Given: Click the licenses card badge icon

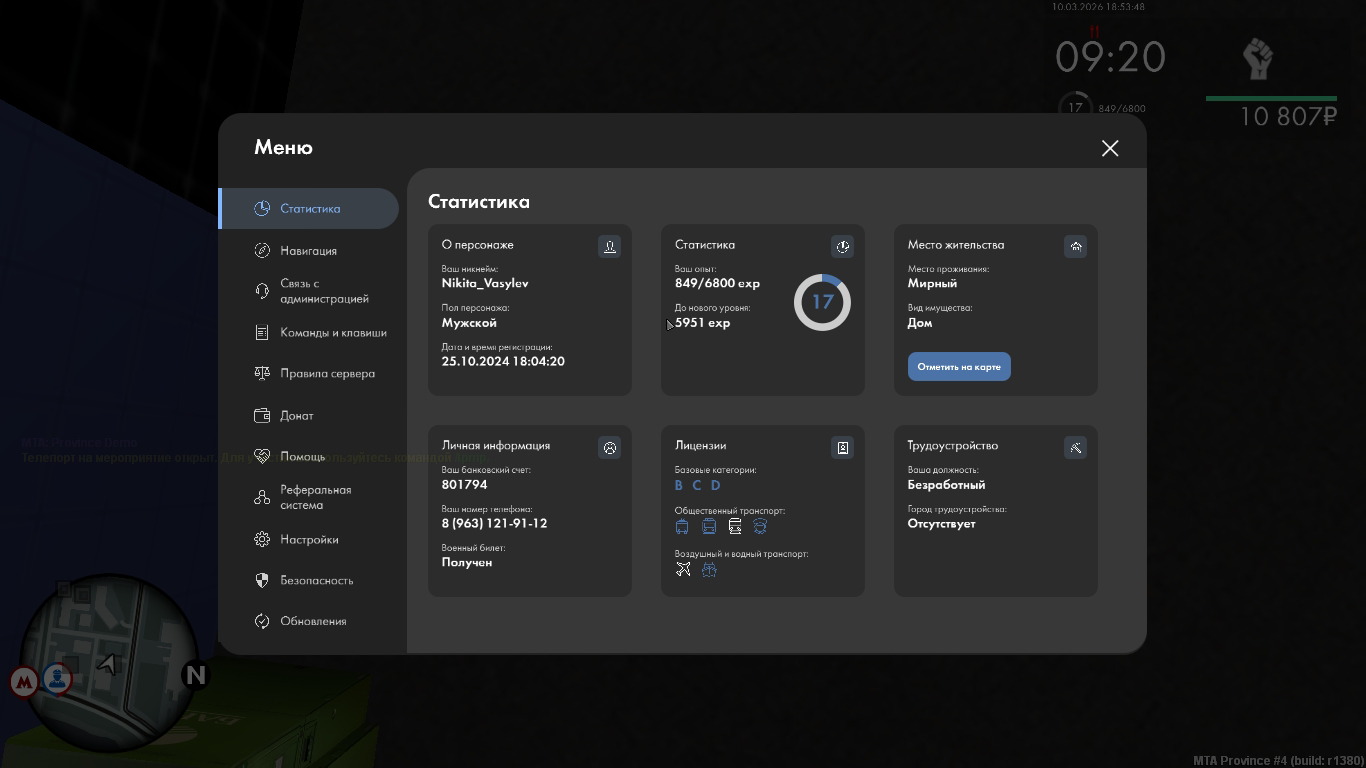Looking at the screenshot, I should 842,447.
